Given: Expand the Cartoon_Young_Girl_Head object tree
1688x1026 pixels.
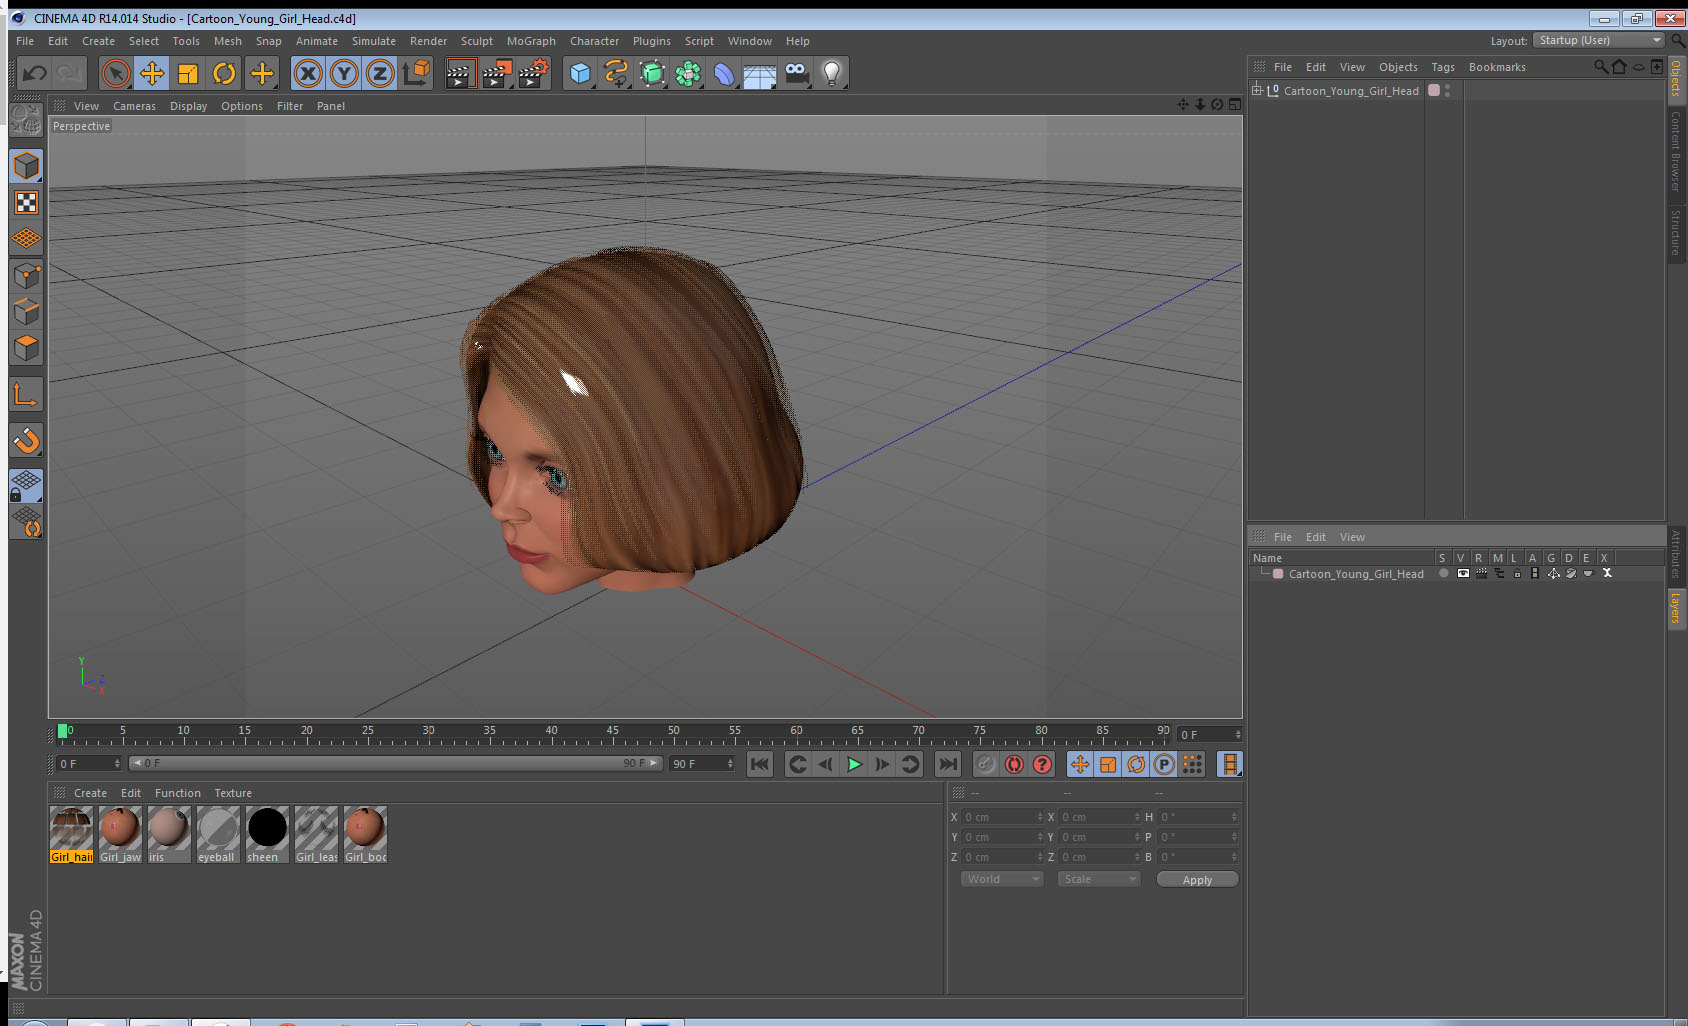Looking at the screenshot, I should click(x=1257, y=90).
